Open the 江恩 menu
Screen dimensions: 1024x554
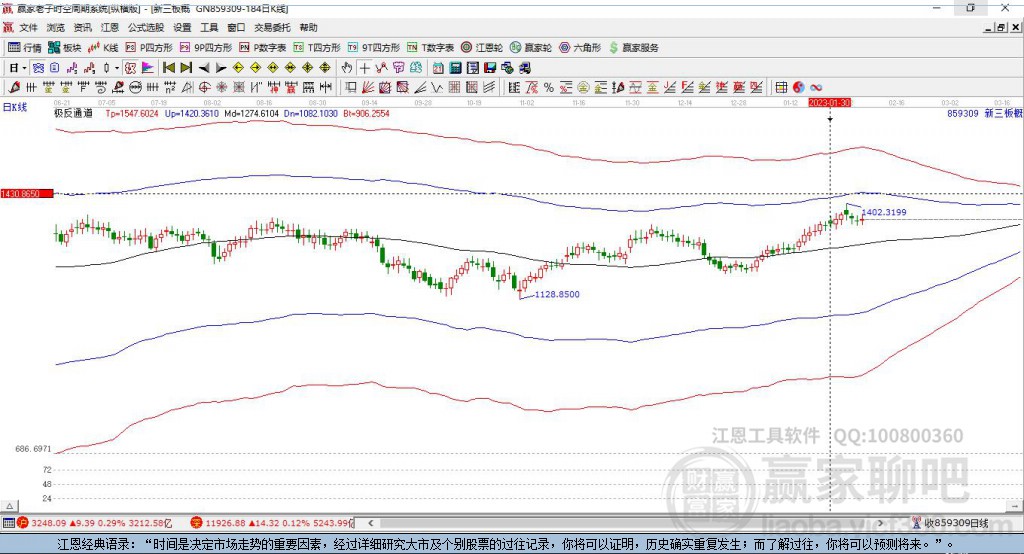[x=110, y=27]
